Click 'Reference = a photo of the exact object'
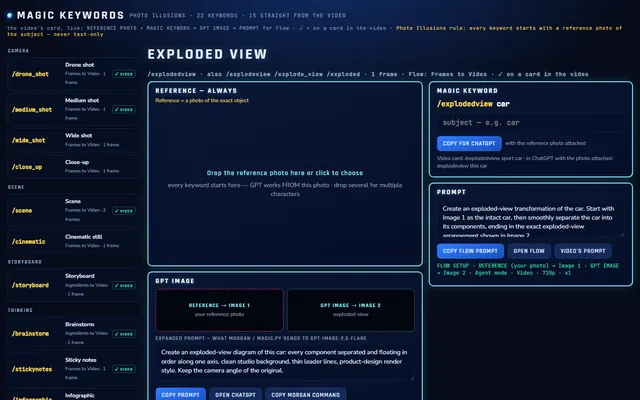Image resolution: width=640 pixels, height=400 pixels. 202,100
